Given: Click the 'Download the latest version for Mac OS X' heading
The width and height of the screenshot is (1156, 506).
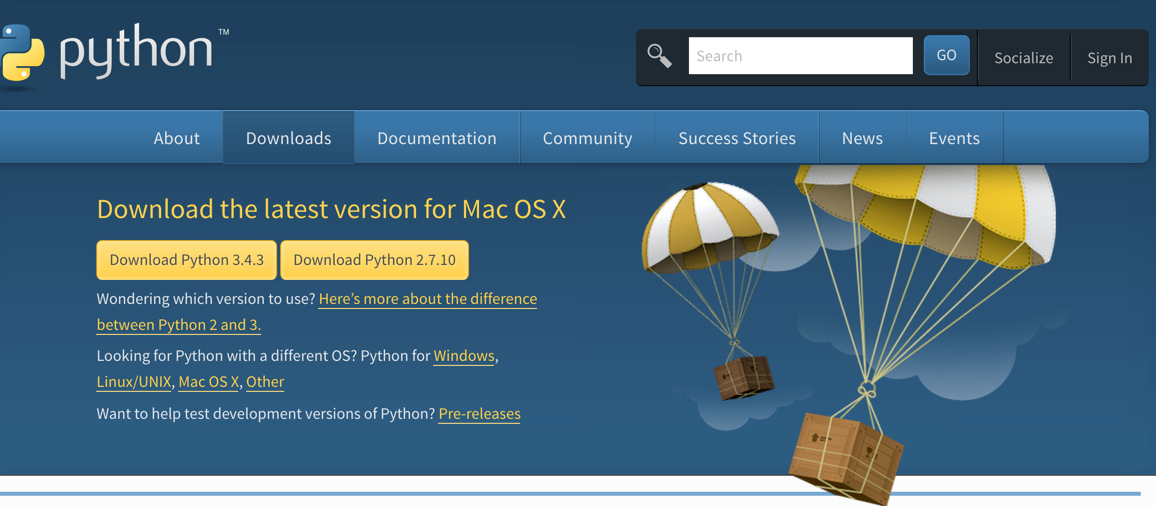Looking at the screenshot, I should [x=331, y=209].
